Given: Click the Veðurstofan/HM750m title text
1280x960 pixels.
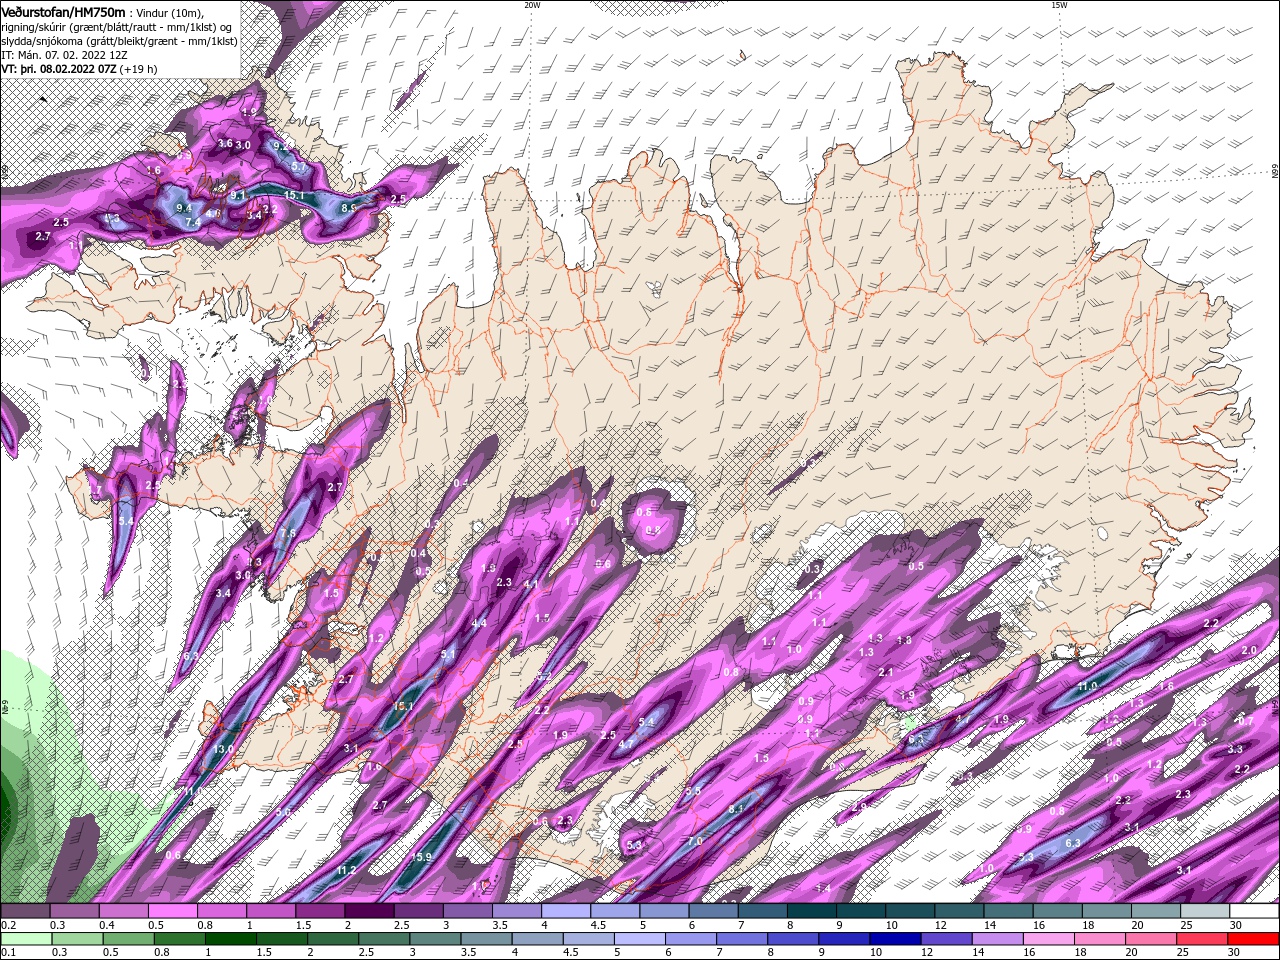Looking at the screenshot, I should click(64, 11).
